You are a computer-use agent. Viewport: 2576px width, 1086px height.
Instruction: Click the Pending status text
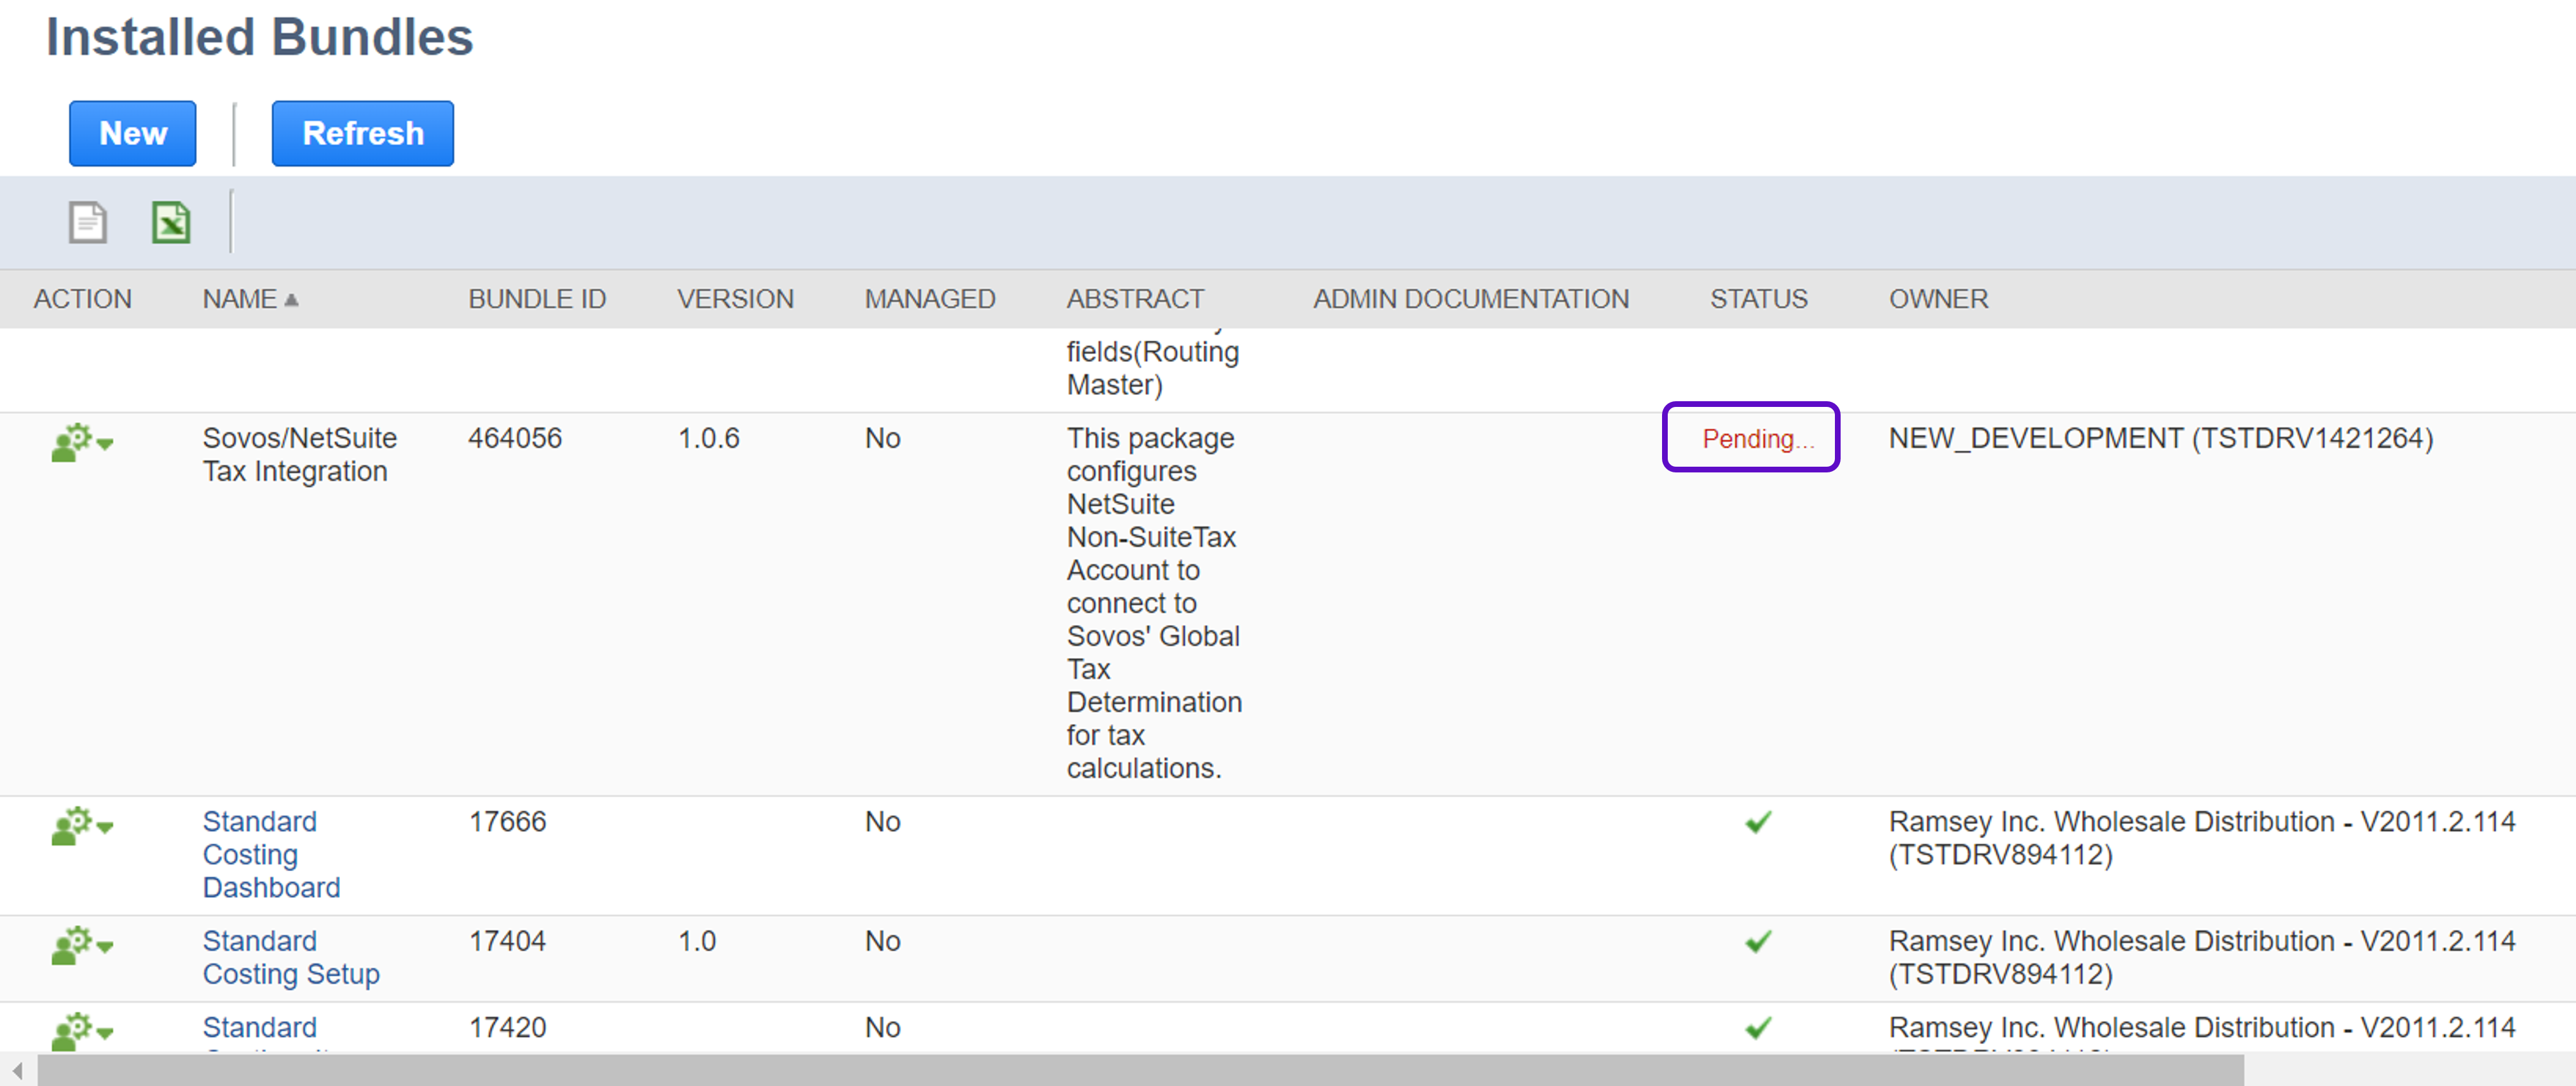click(x=1757, y=439)
